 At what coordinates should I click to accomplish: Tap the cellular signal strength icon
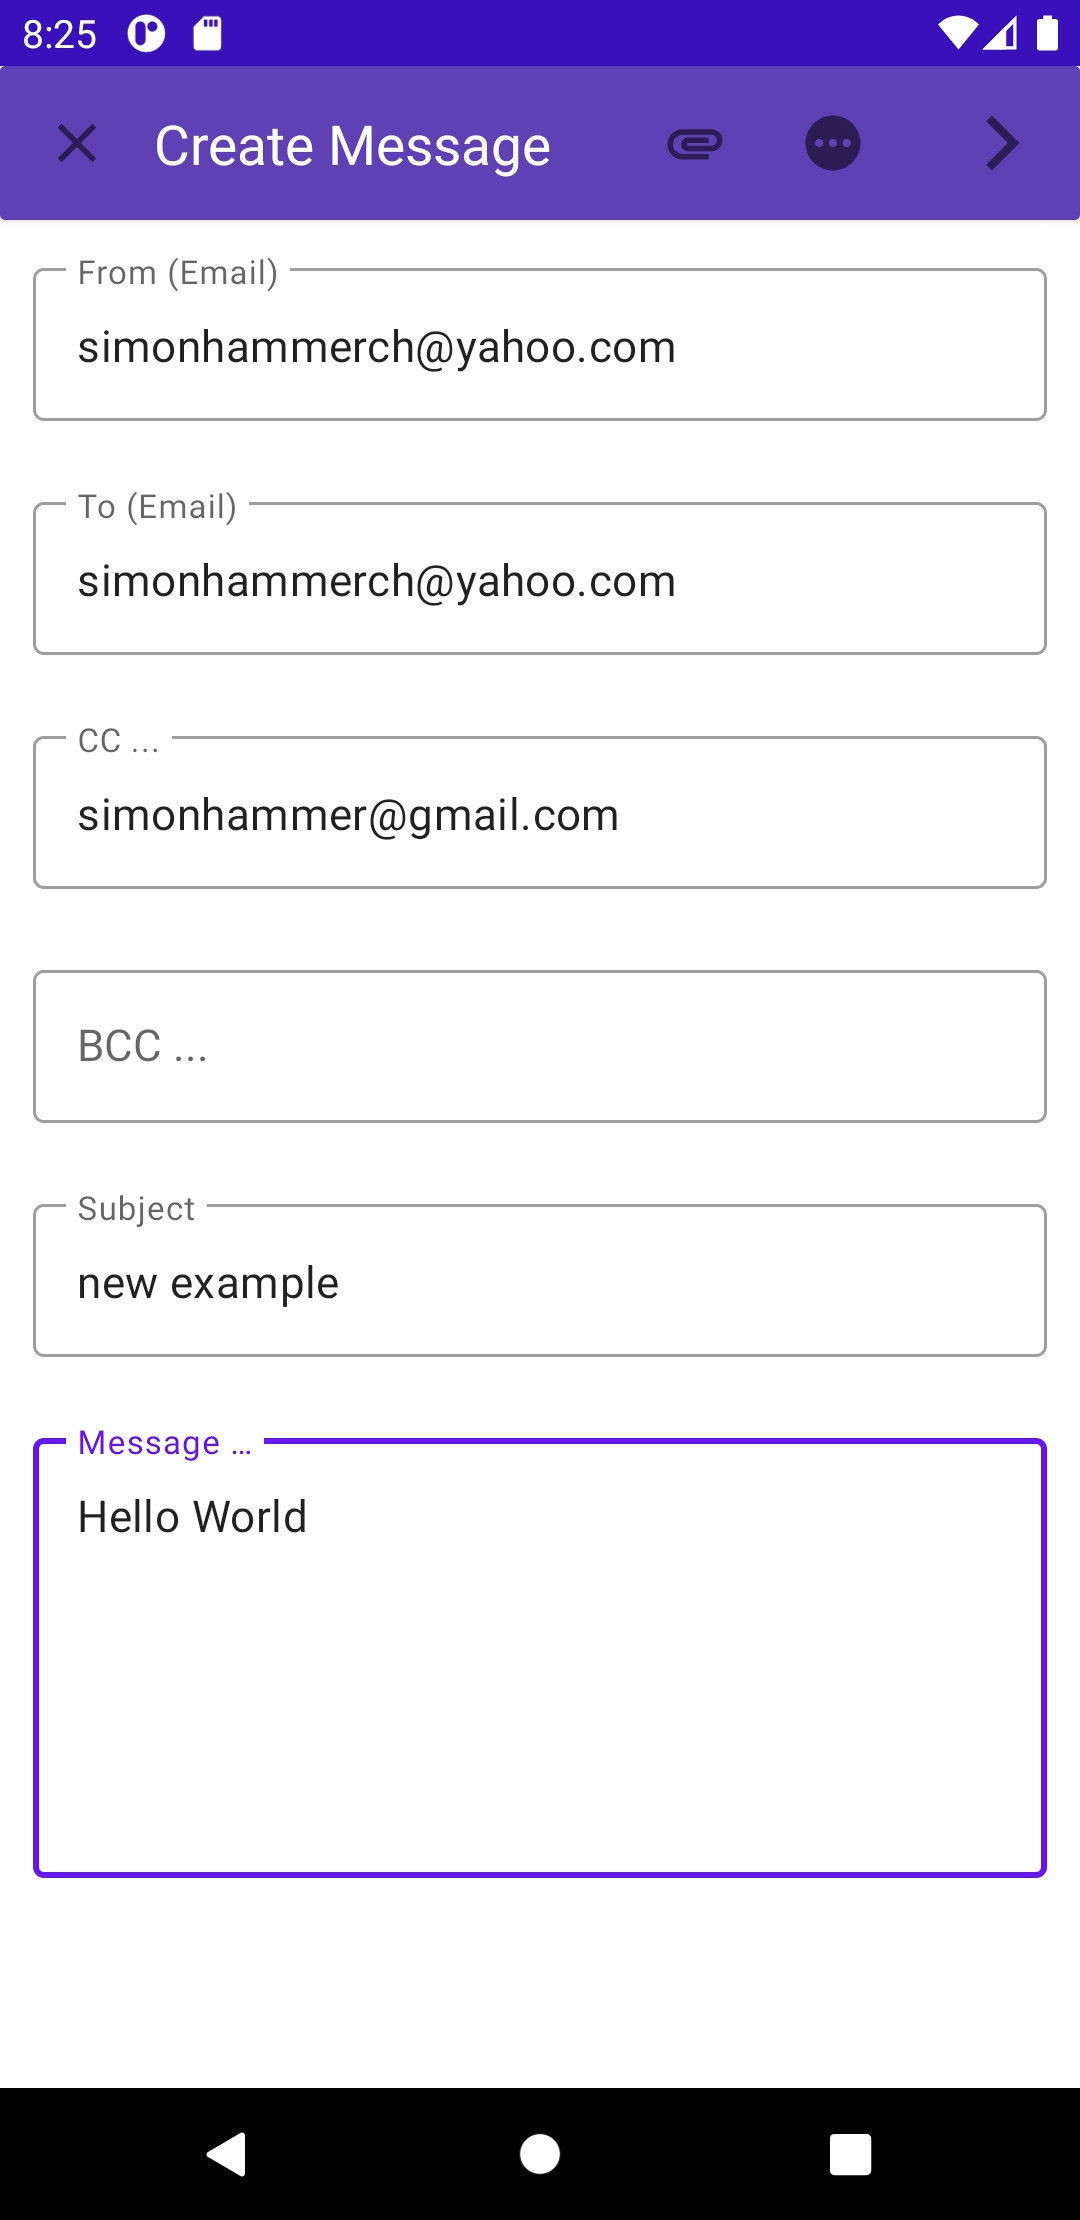(1001, 34)
